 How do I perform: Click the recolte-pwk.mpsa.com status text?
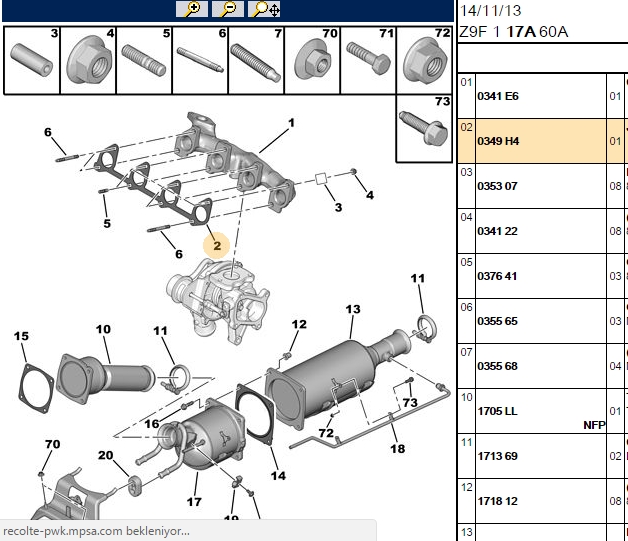click(97, 531)
